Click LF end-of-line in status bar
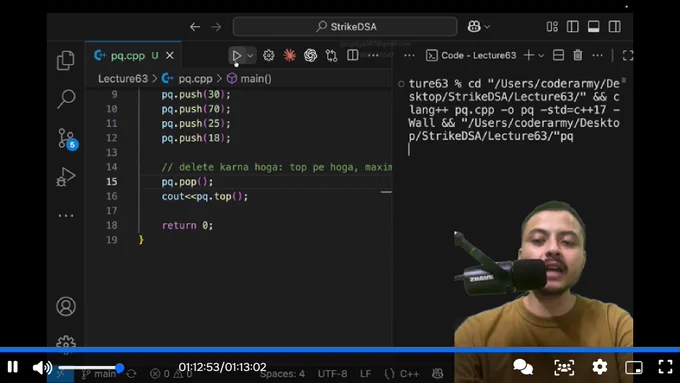The width and height of the screenshot is (680, 383). point(366,373)
